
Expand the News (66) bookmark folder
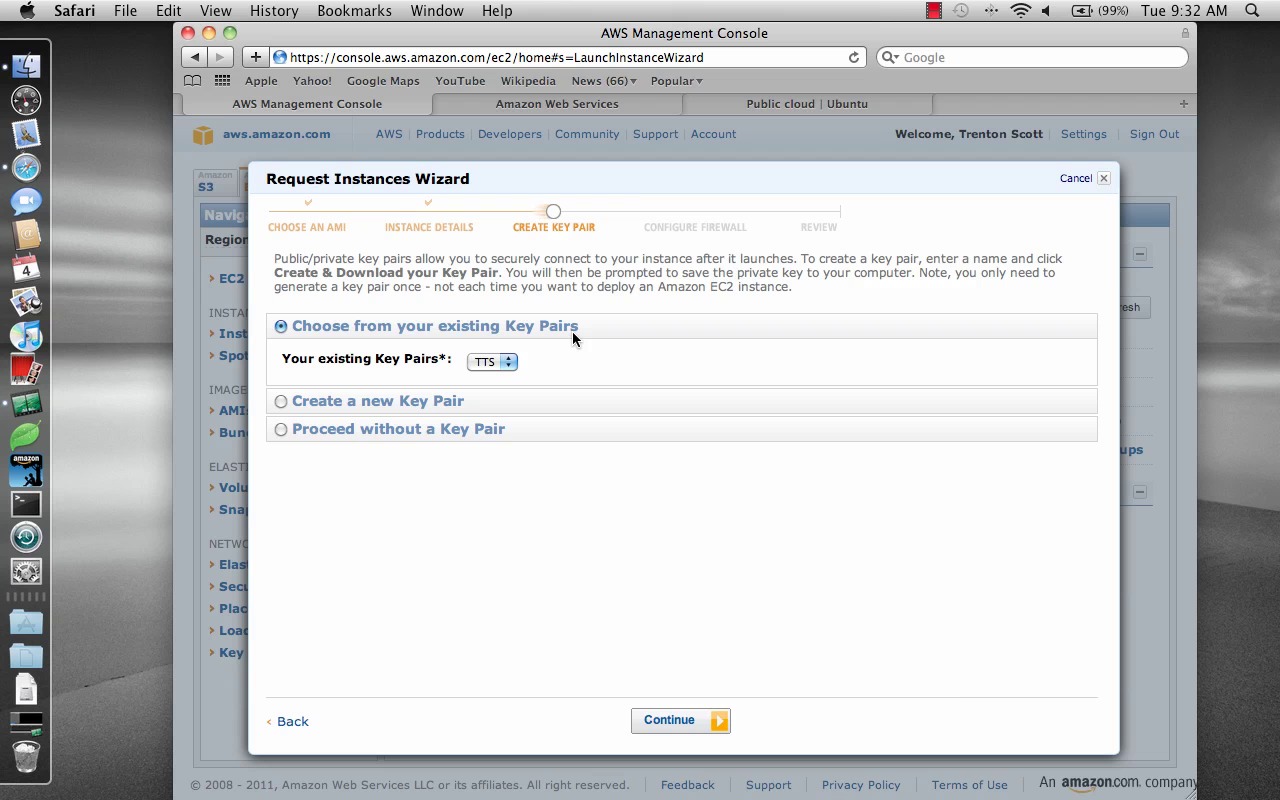604,81
